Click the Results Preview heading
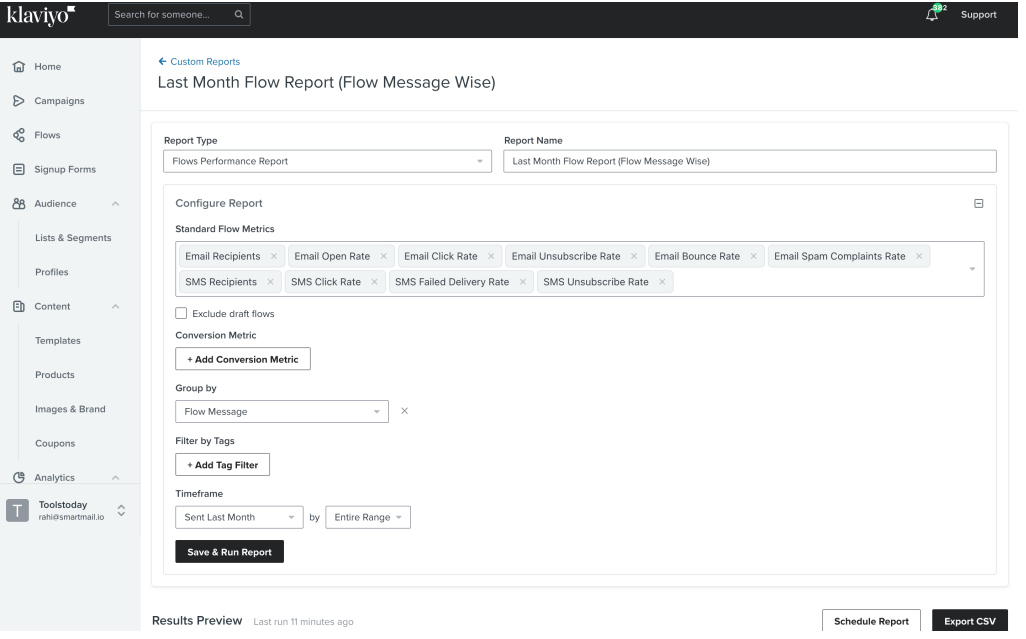The image size is (1026, 639). point(197,621)
